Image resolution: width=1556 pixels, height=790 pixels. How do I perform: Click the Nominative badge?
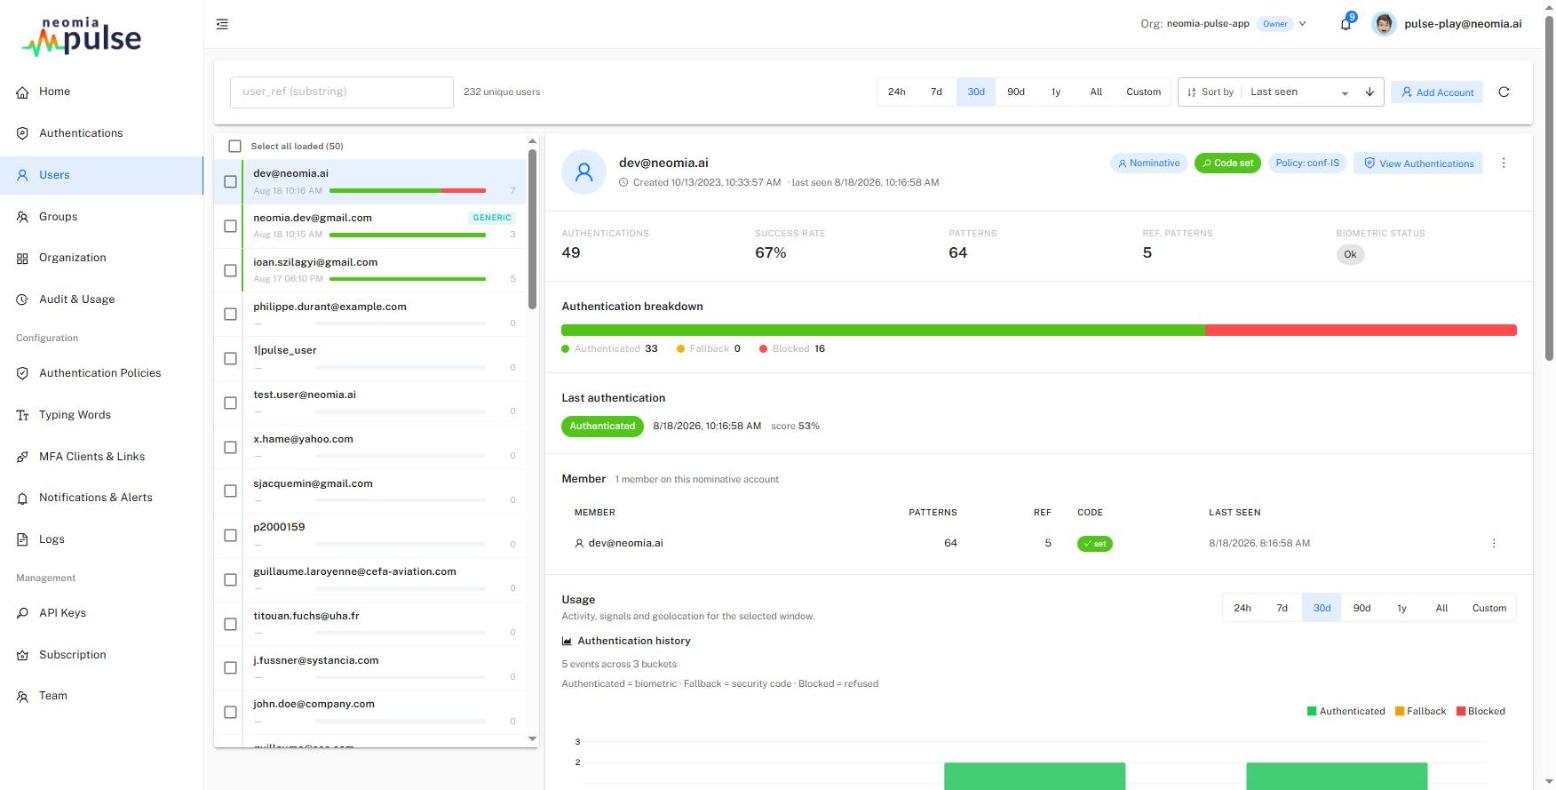(1148, 163)
